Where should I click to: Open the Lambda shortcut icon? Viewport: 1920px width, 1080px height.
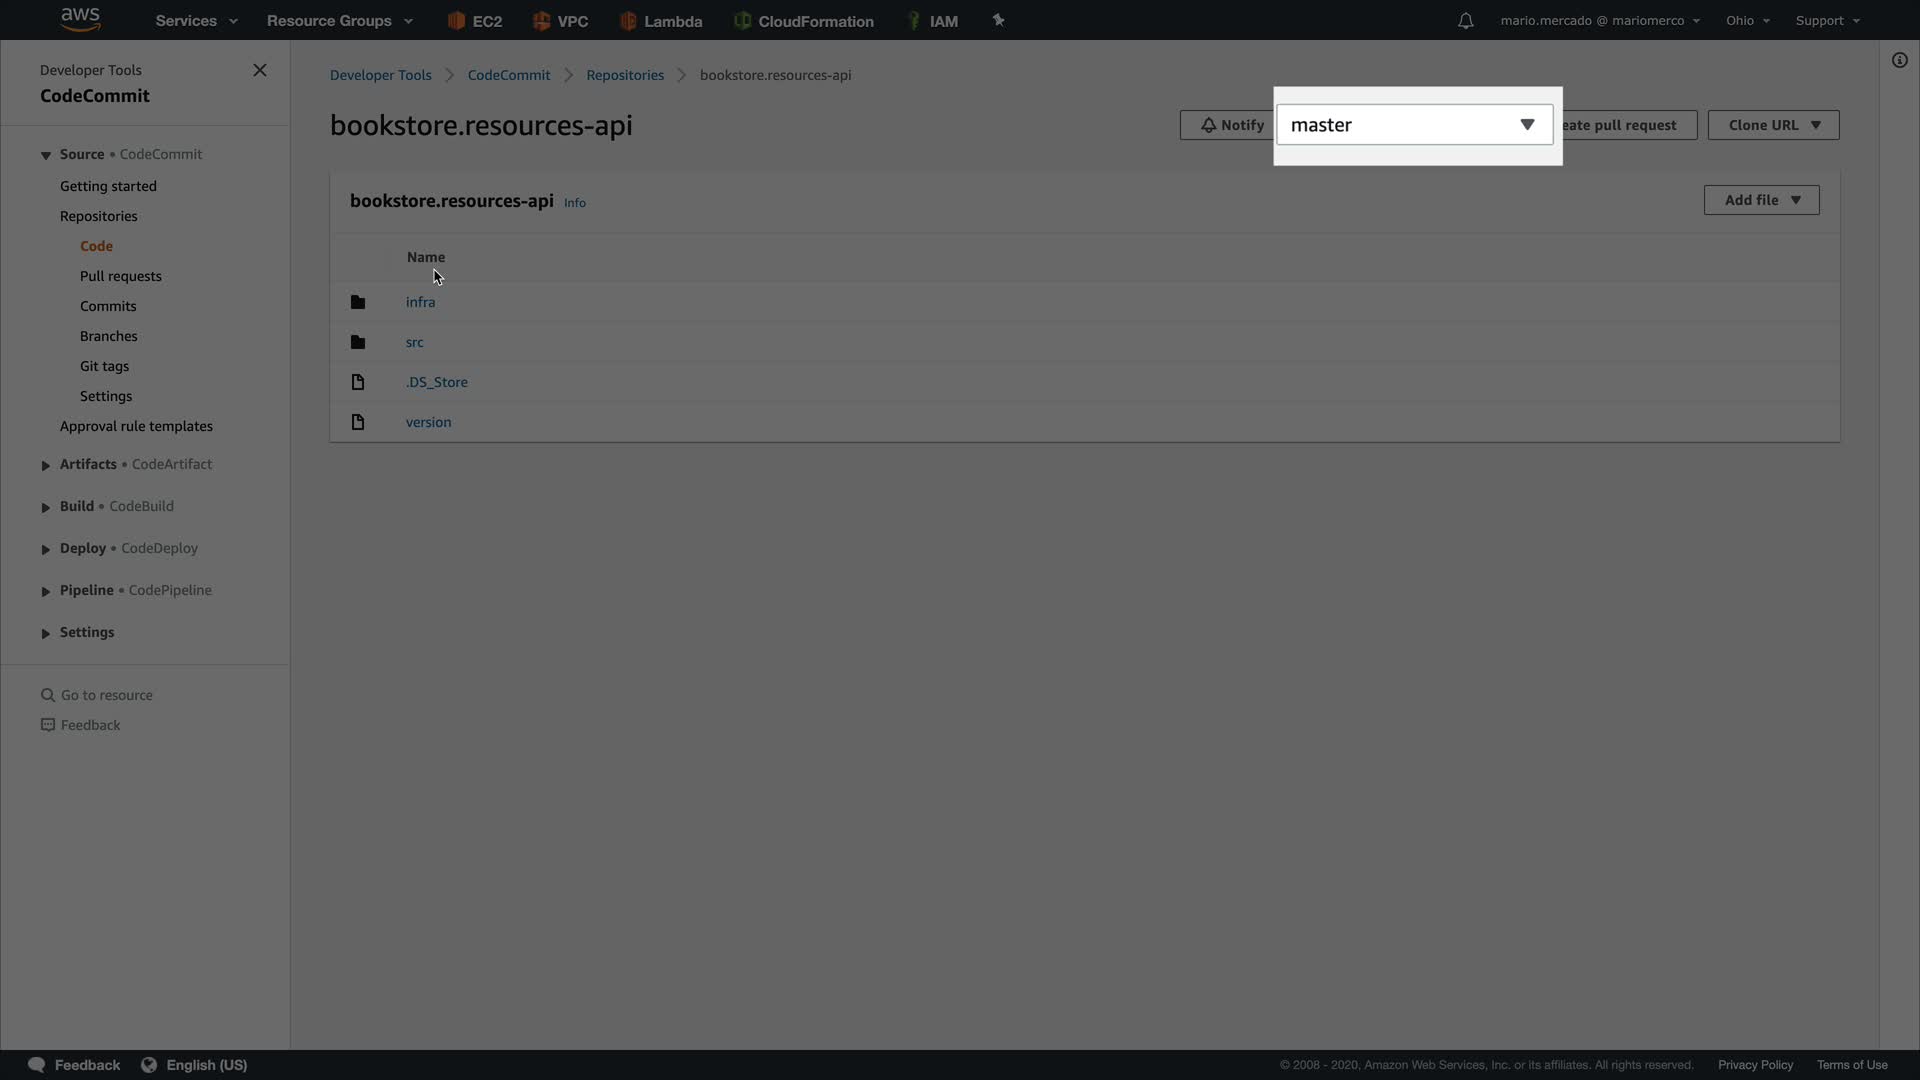click(x=629, y=21)
